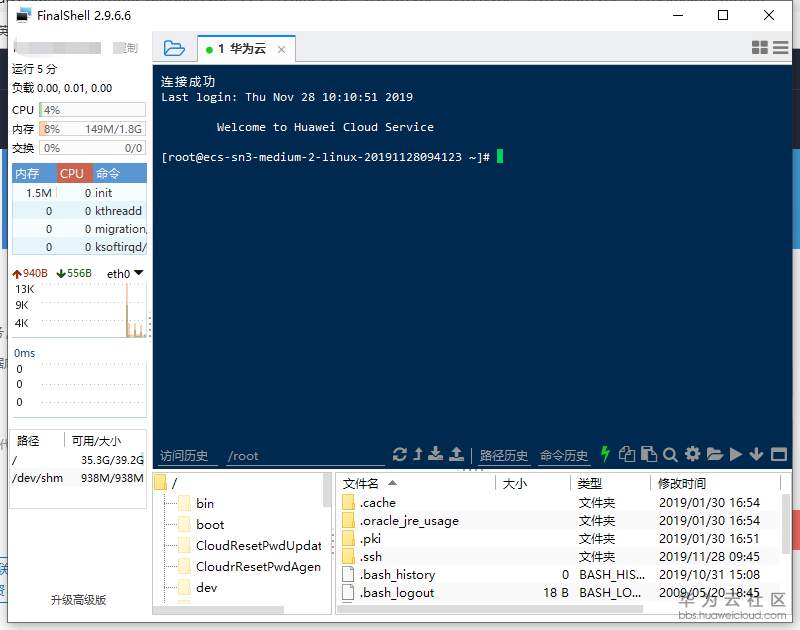This screenshot has height=630, width=800.
Task: Select the .oracle_jre_usage folder row
Action: click(559, 520)
